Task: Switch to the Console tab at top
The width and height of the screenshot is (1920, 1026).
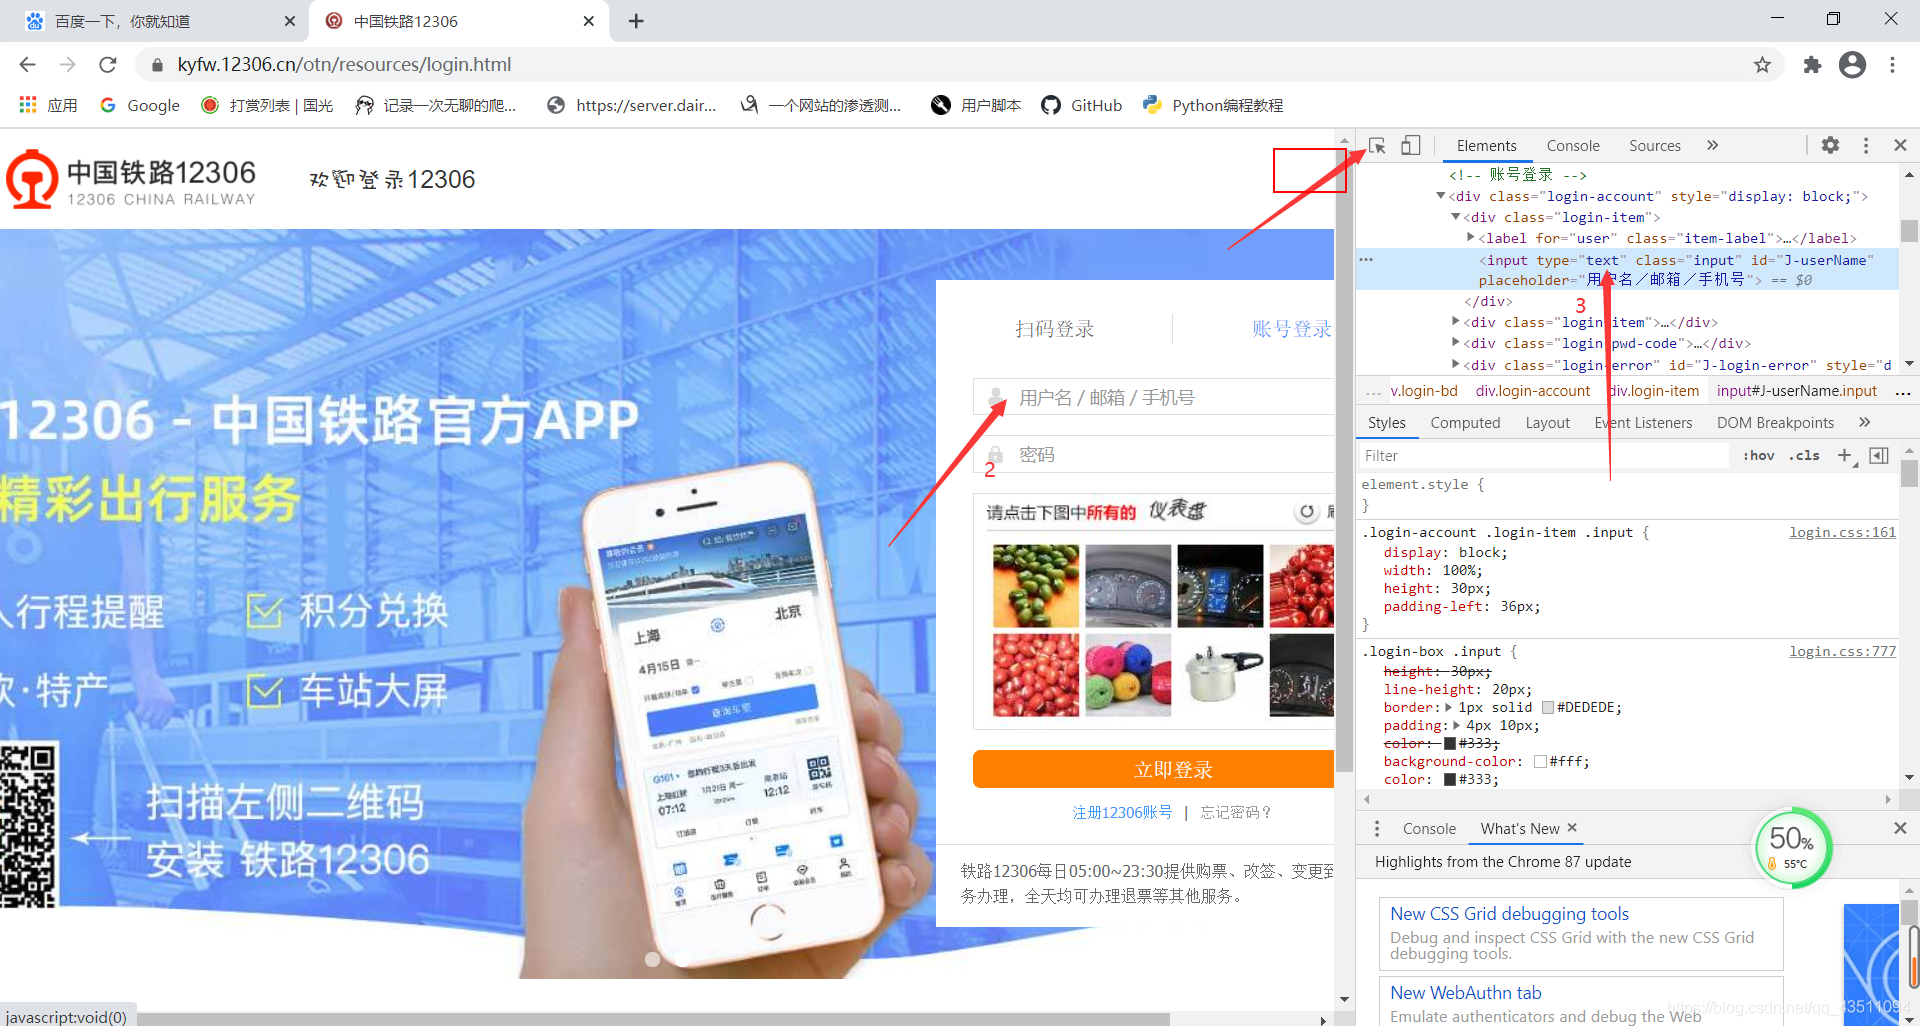Action: (x=1573, y=146)
